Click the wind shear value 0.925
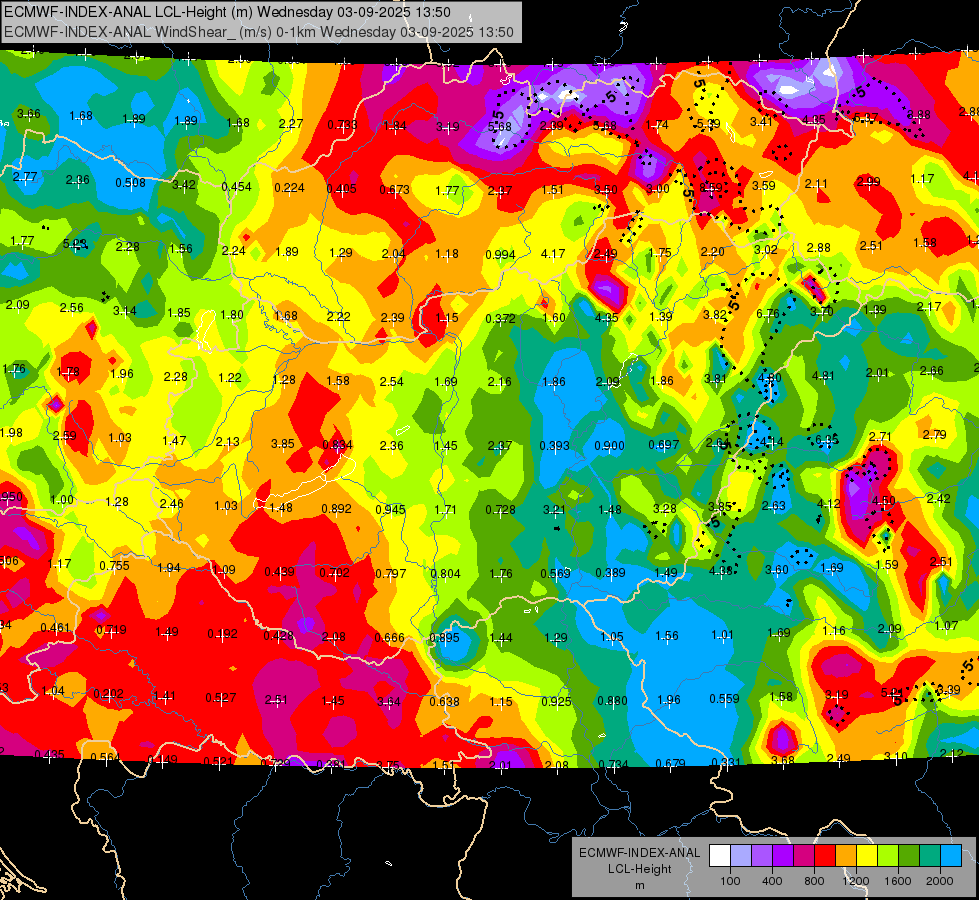 556,701
